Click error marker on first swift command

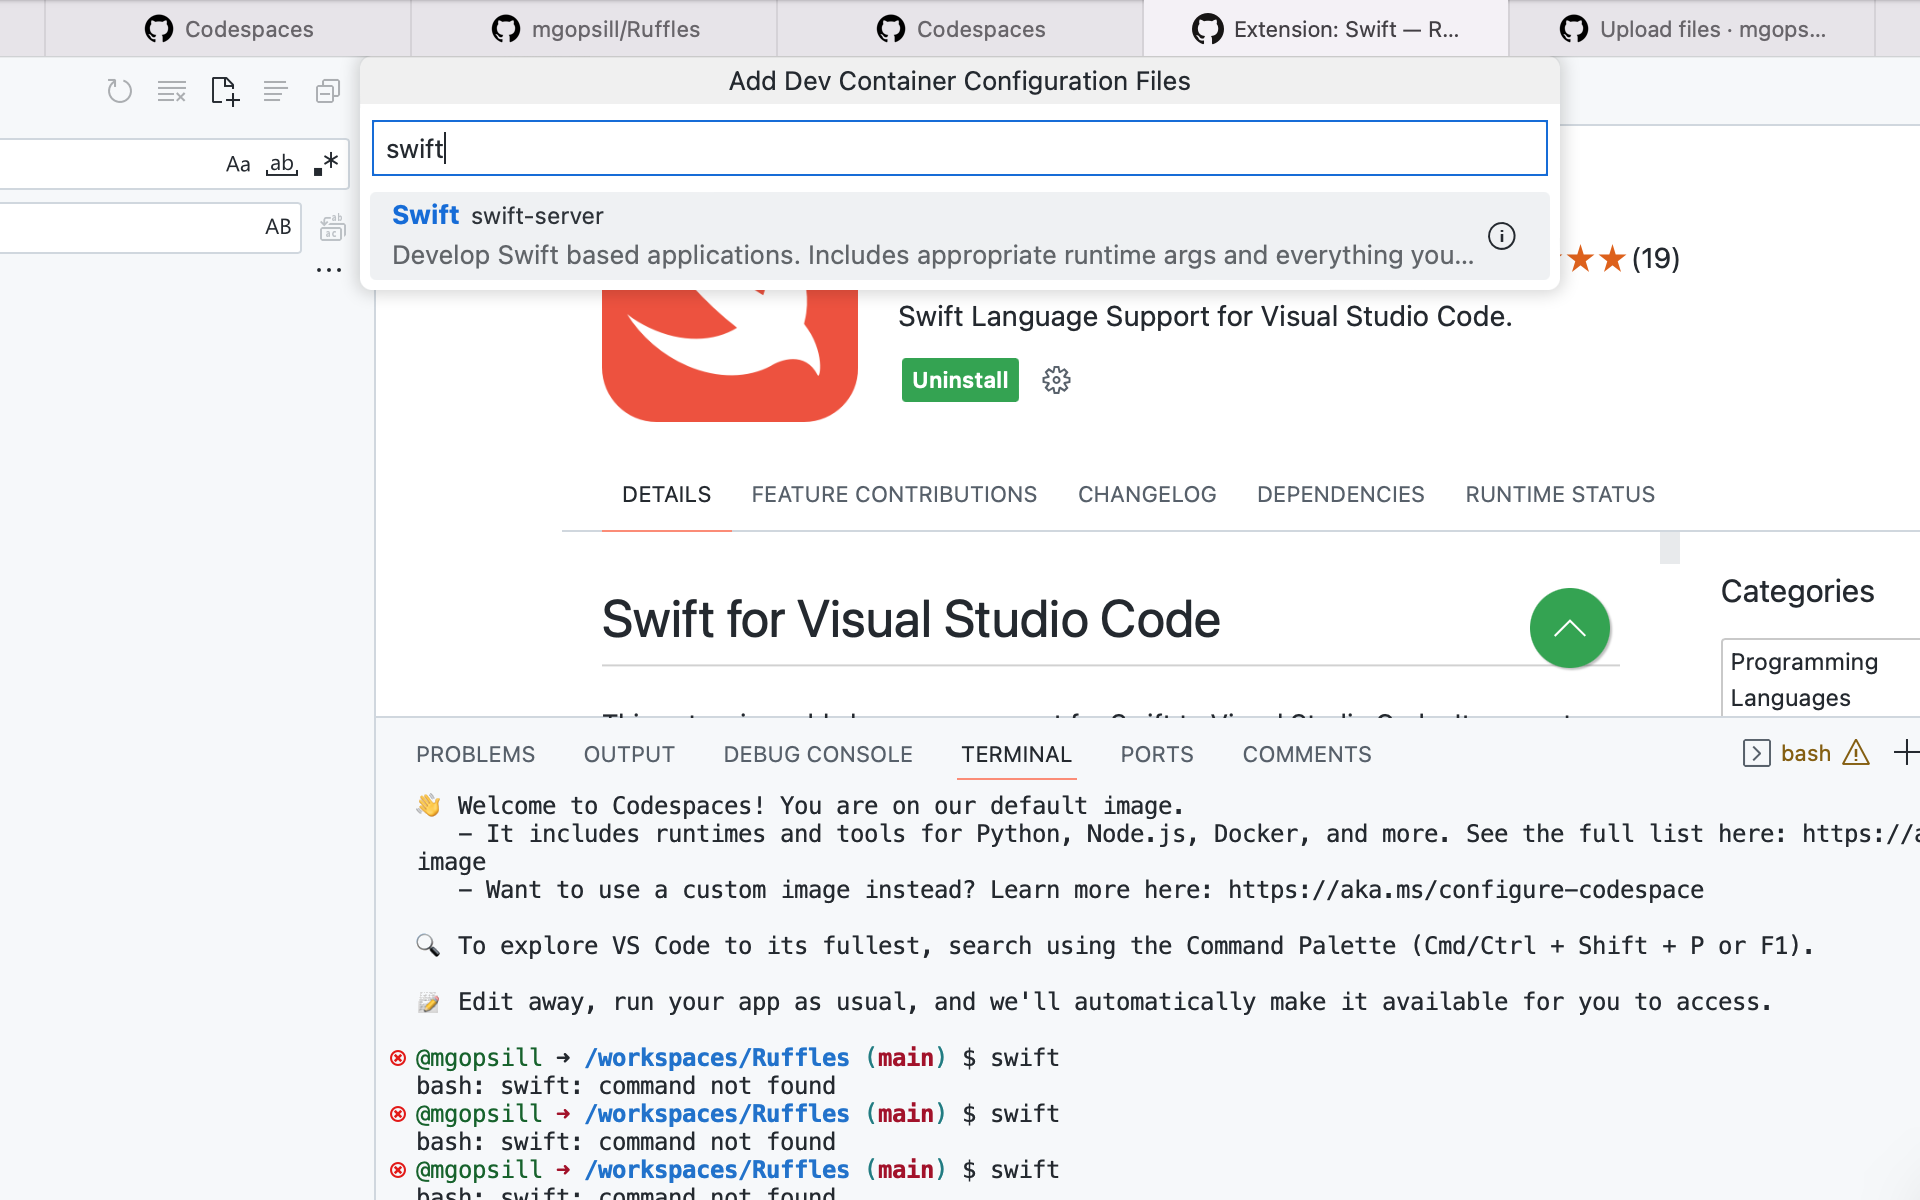pyautogui.click(x=398, y=1058)
